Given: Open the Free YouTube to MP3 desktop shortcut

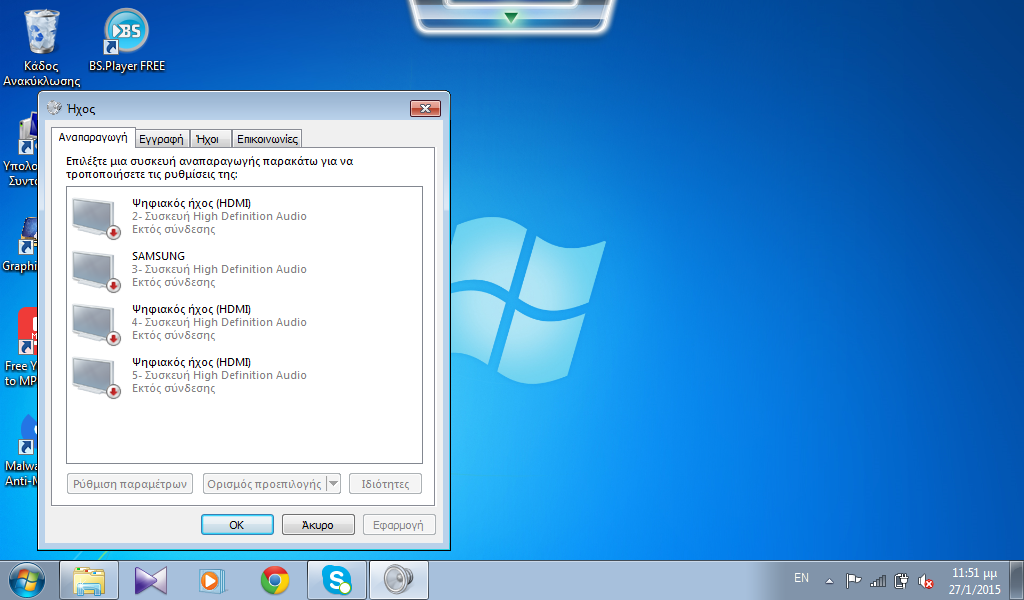Looking at the screenshot, I should point(21,346).
